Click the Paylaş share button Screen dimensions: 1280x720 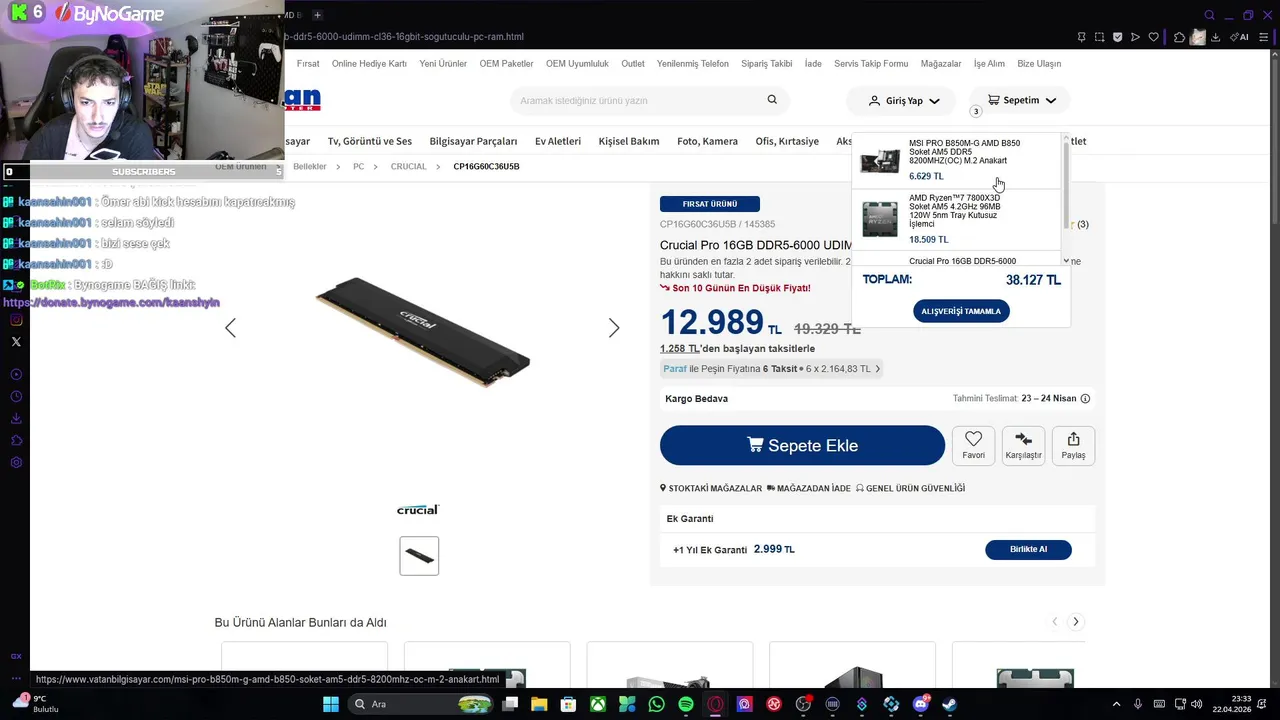[1073, 445]
